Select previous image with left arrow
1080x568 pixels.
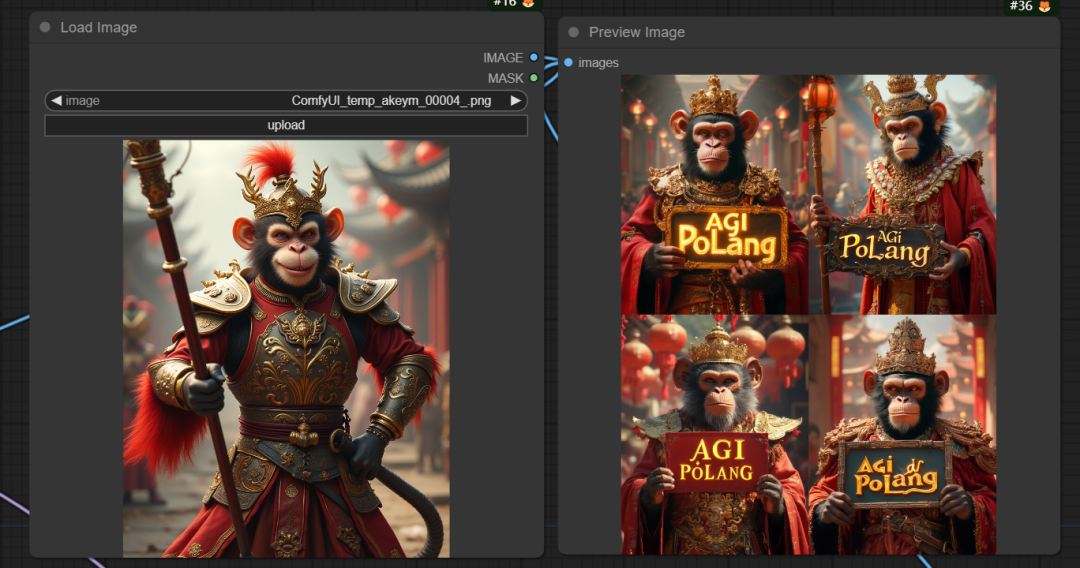(x=56, y=101)
